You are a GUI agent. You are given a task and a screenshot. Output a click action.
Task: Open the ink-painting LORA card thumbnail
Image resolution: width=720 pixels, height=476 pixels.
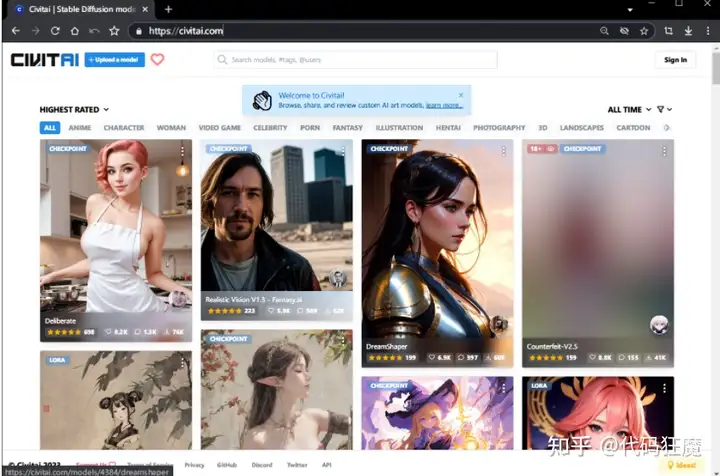pyautogui.click(x=116, y=400)
